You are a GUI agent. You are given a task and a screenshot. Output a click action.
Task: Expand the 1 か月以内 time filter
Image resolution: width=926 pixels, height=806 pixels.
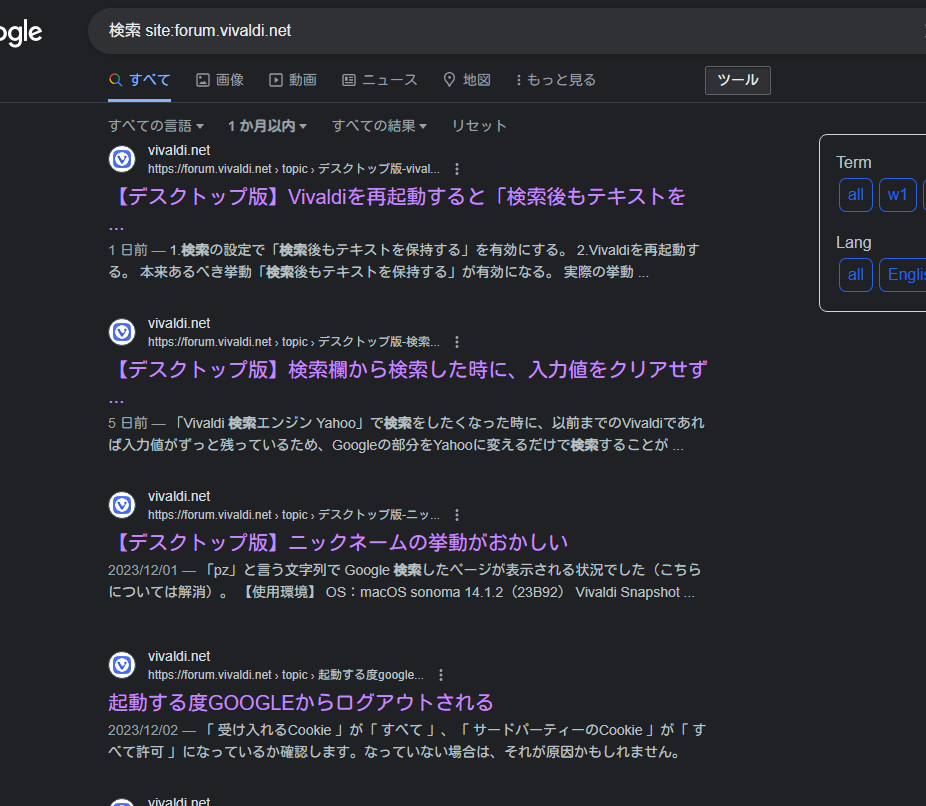268,126
